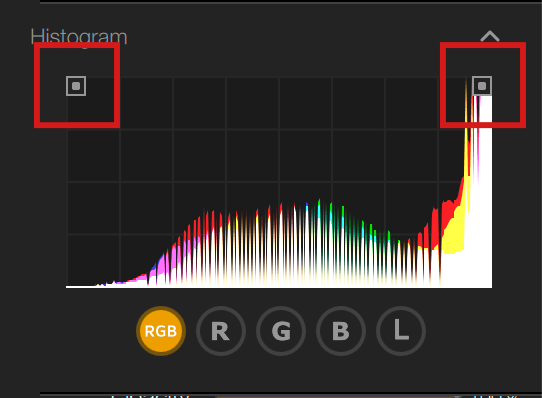
Task: Click the Histogram panel title
Action: pos(79,37)
